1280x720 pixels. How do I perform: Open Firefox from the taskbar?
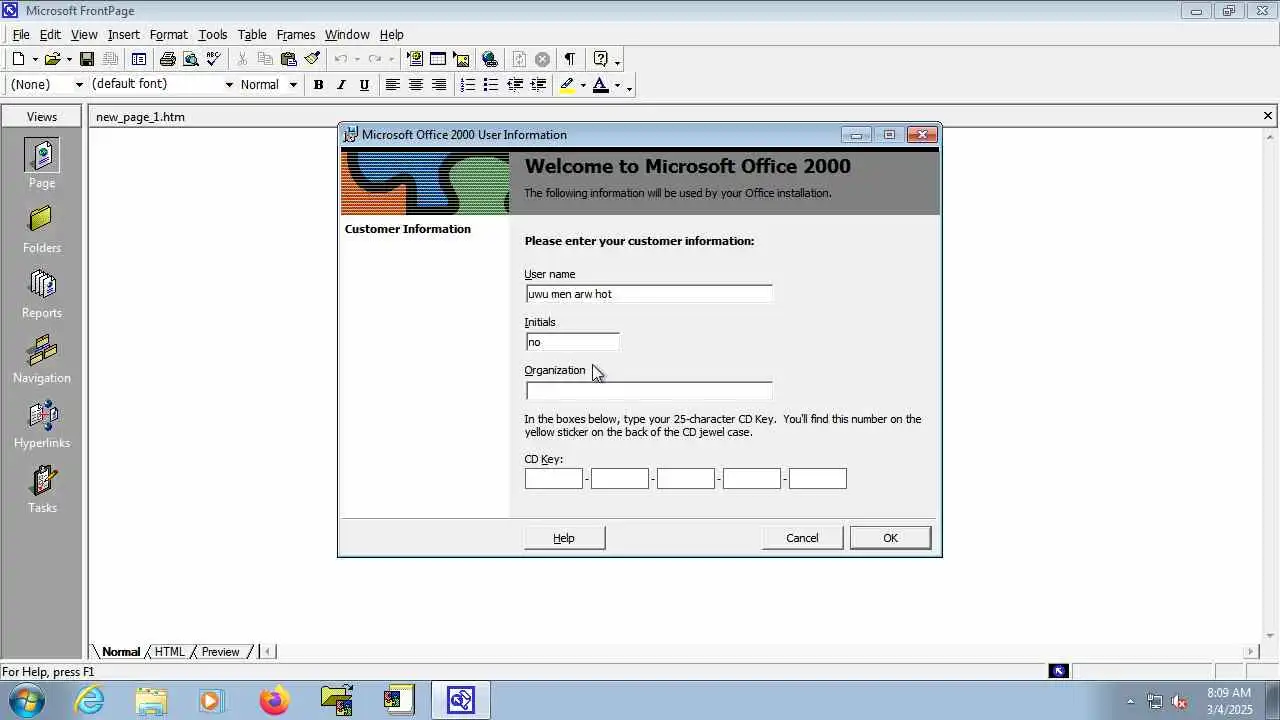point(274,700)
